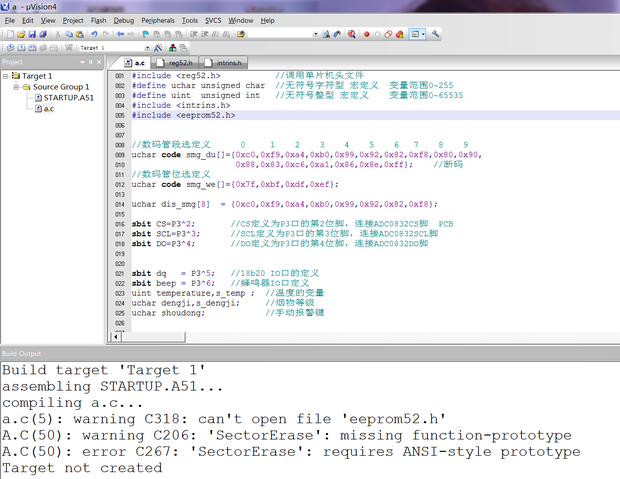This screenshot has height=479, width=620.
Task: Insert breakpoint using red dot icon
Action: (x=366, y=34)
